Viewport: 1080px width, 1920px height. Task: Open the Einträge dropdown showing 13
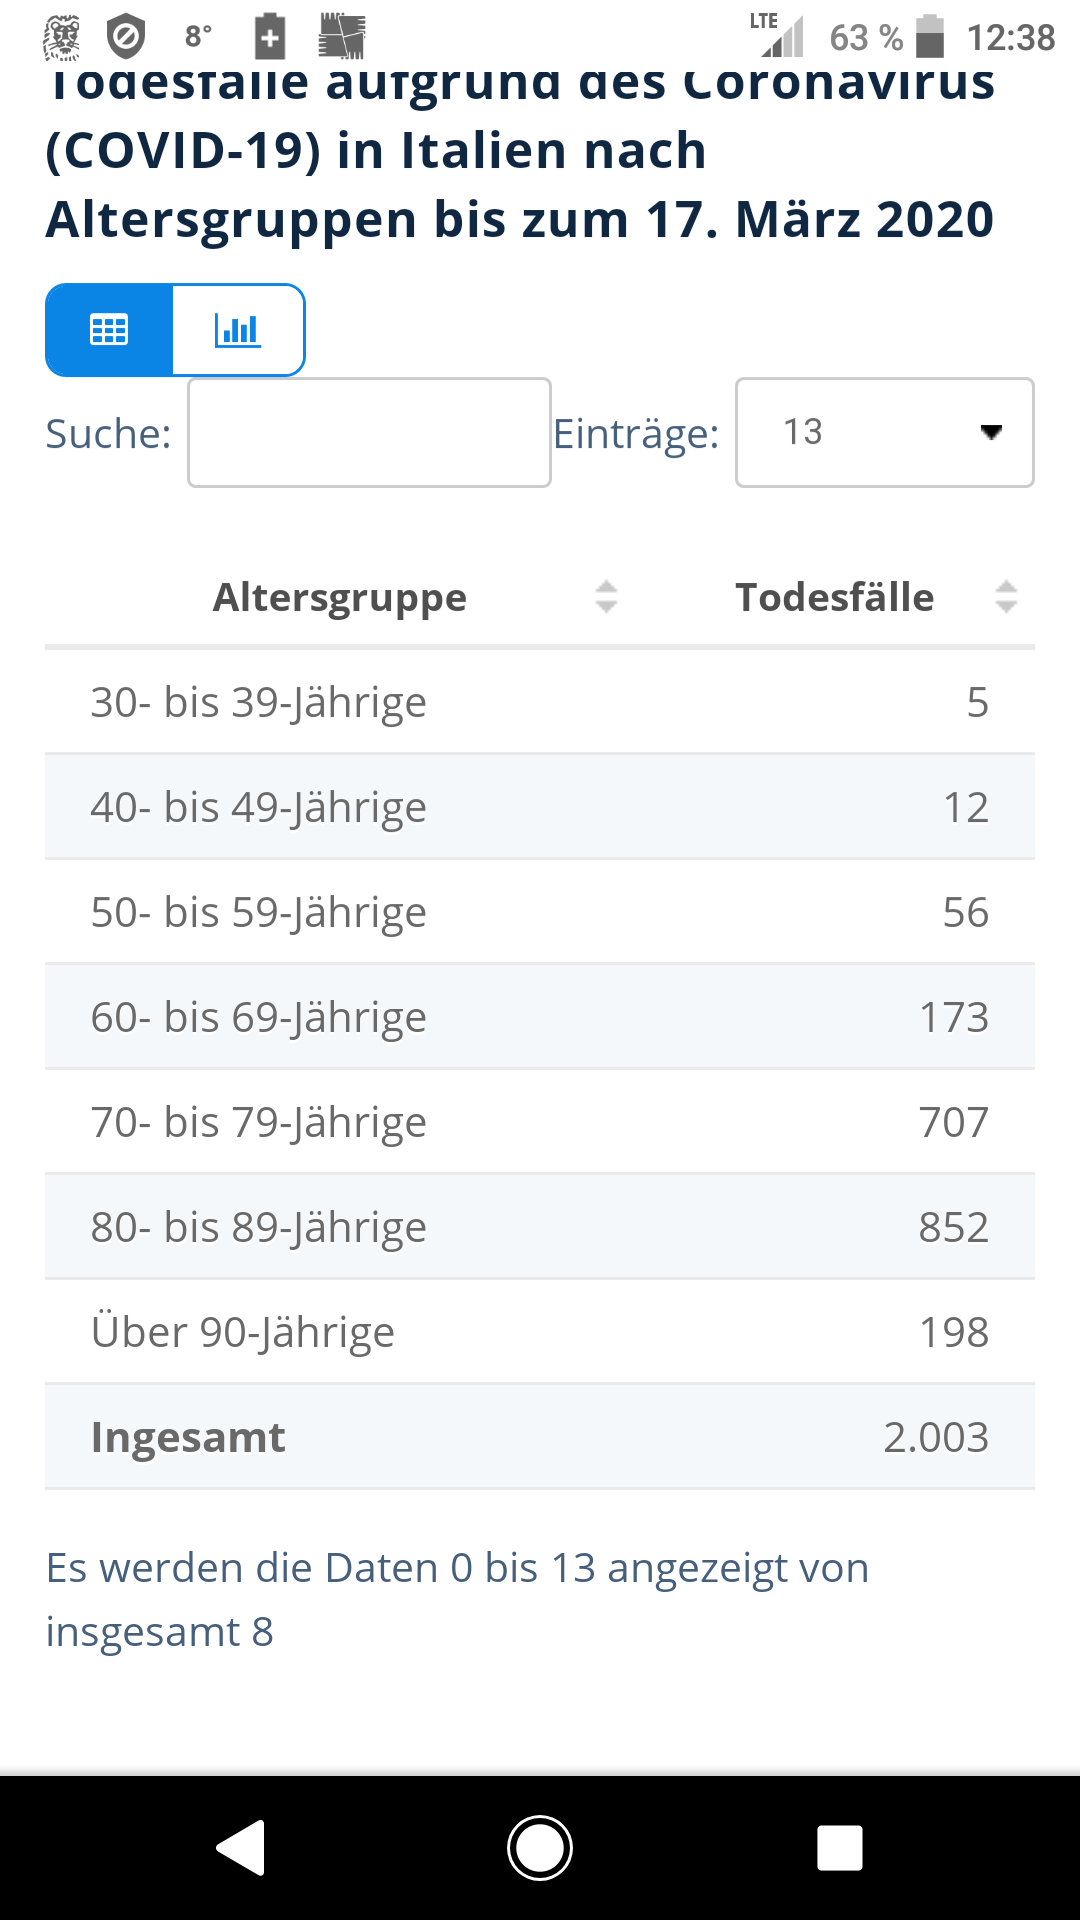[x=884, y=433]
